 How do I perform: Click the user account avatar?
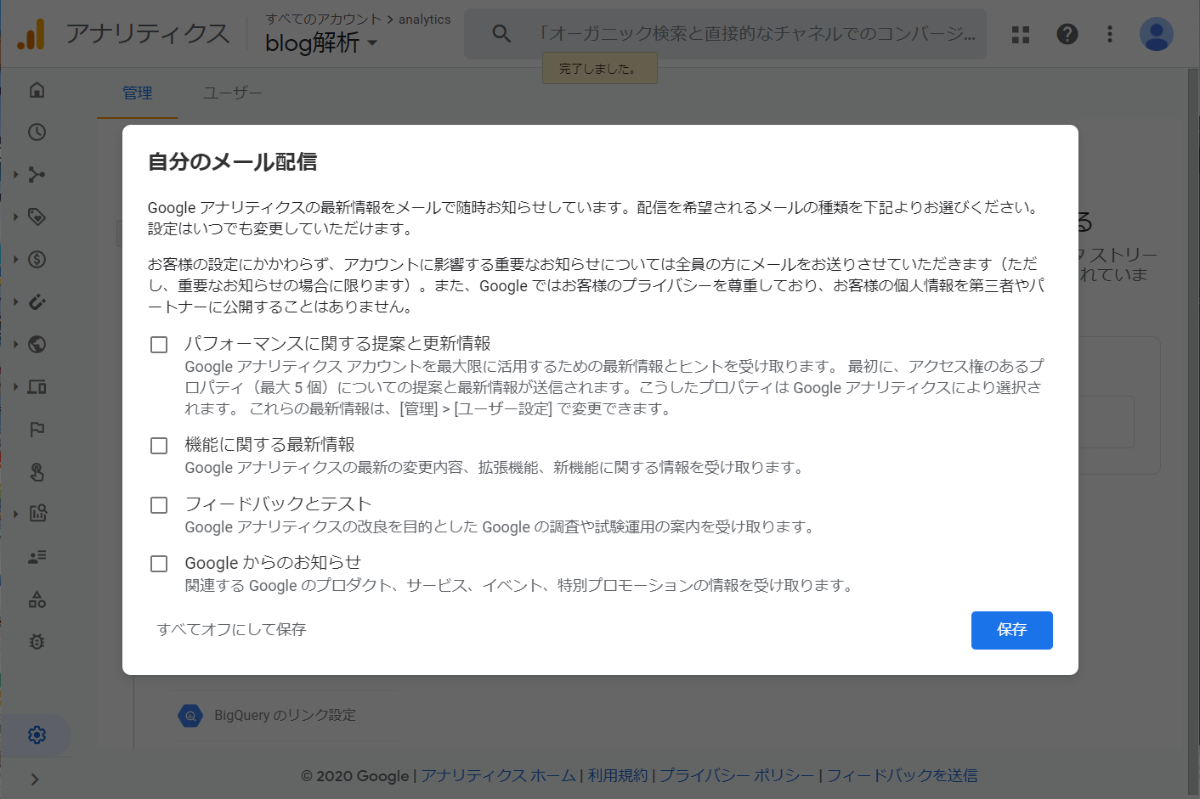point(1157,34)
